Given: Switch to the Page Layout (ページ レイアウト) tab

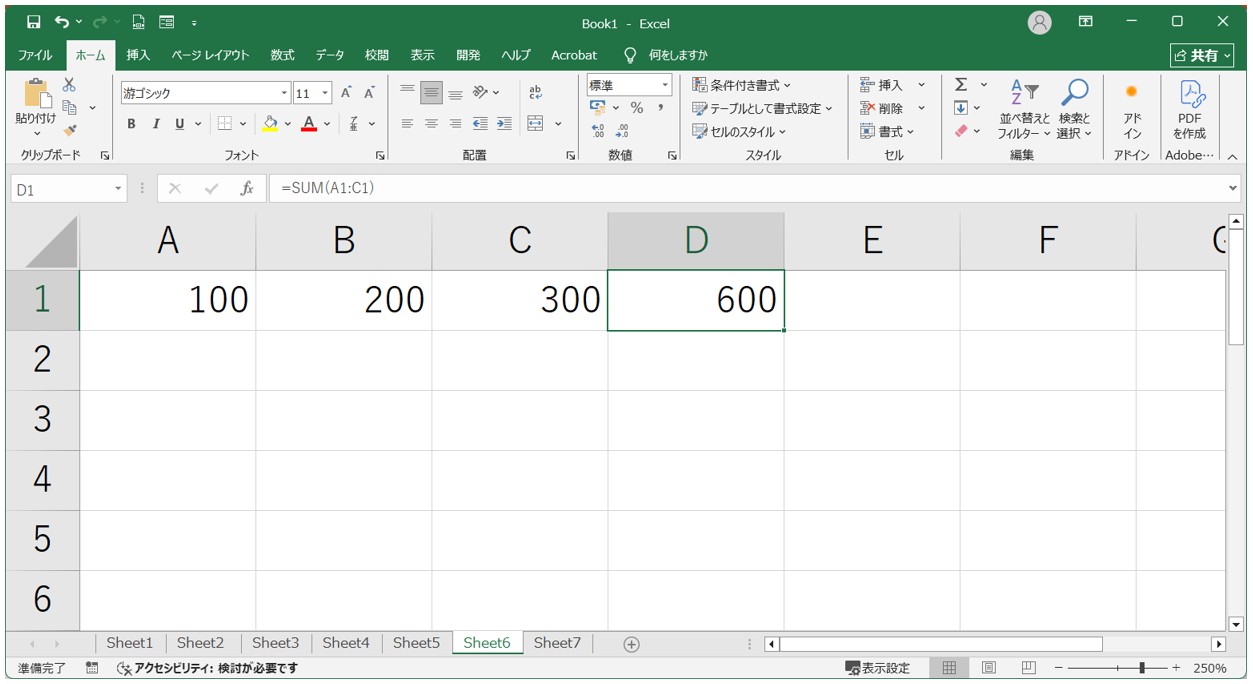Looking at the screenshot, I should (x=210, y=55).
